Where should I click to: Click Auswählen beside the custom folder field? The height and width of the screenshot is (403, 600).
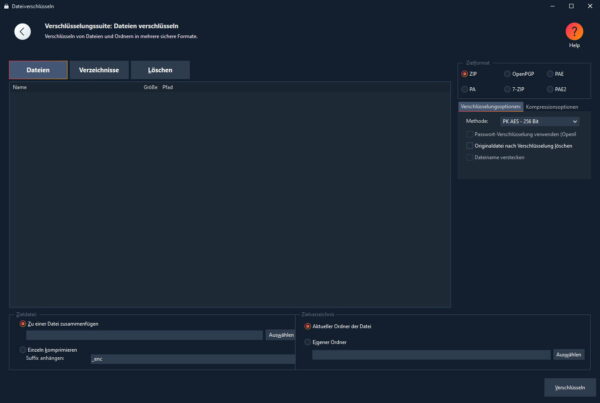[569, 355]
